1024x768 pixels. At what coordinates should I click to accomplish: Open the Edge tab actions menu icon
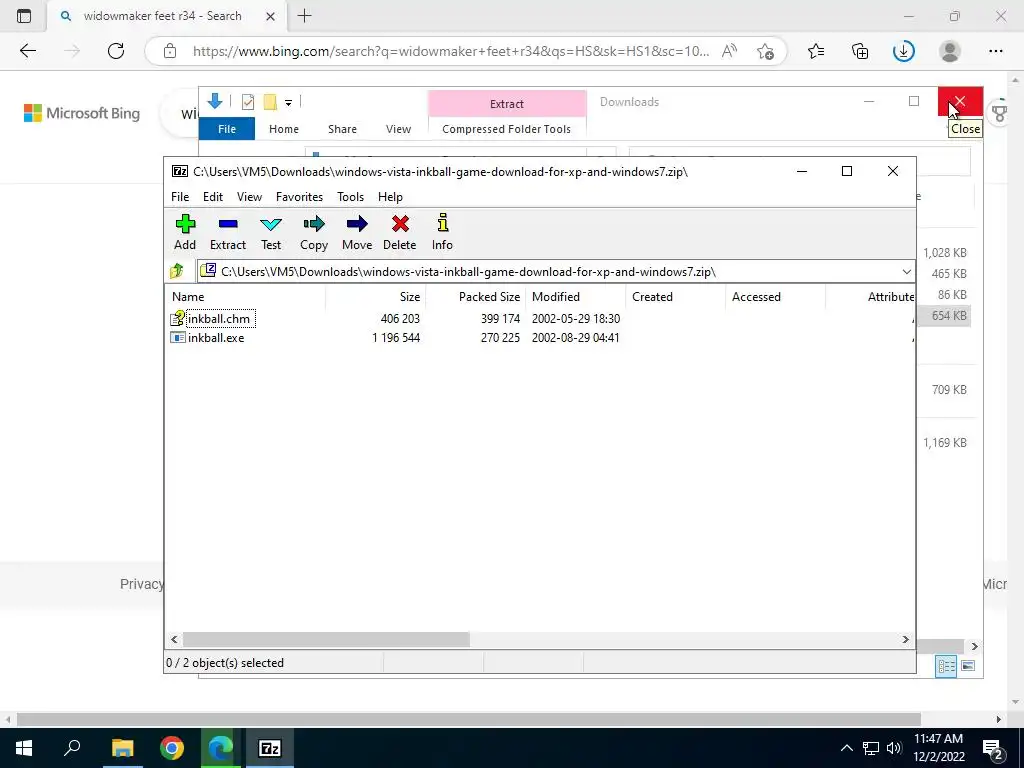(24, 16)
